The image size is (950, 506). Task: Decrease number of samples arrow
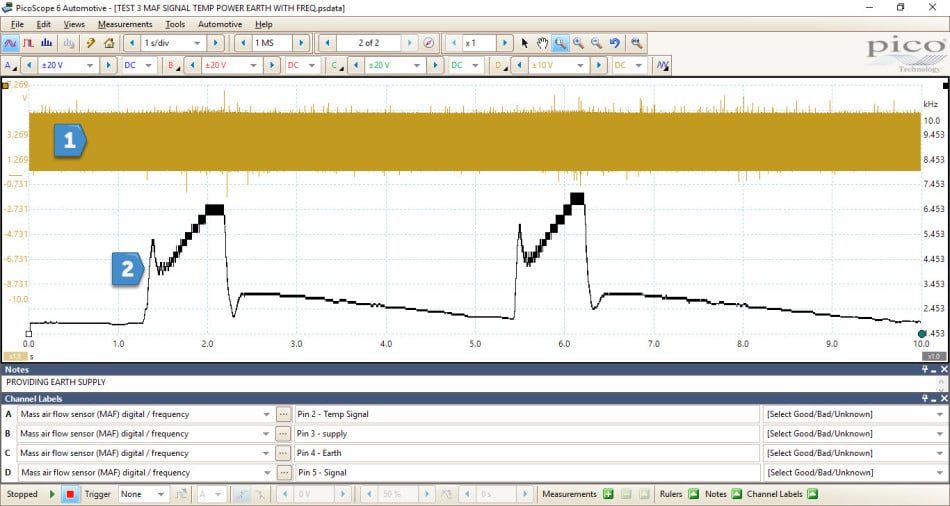(243, 43)
